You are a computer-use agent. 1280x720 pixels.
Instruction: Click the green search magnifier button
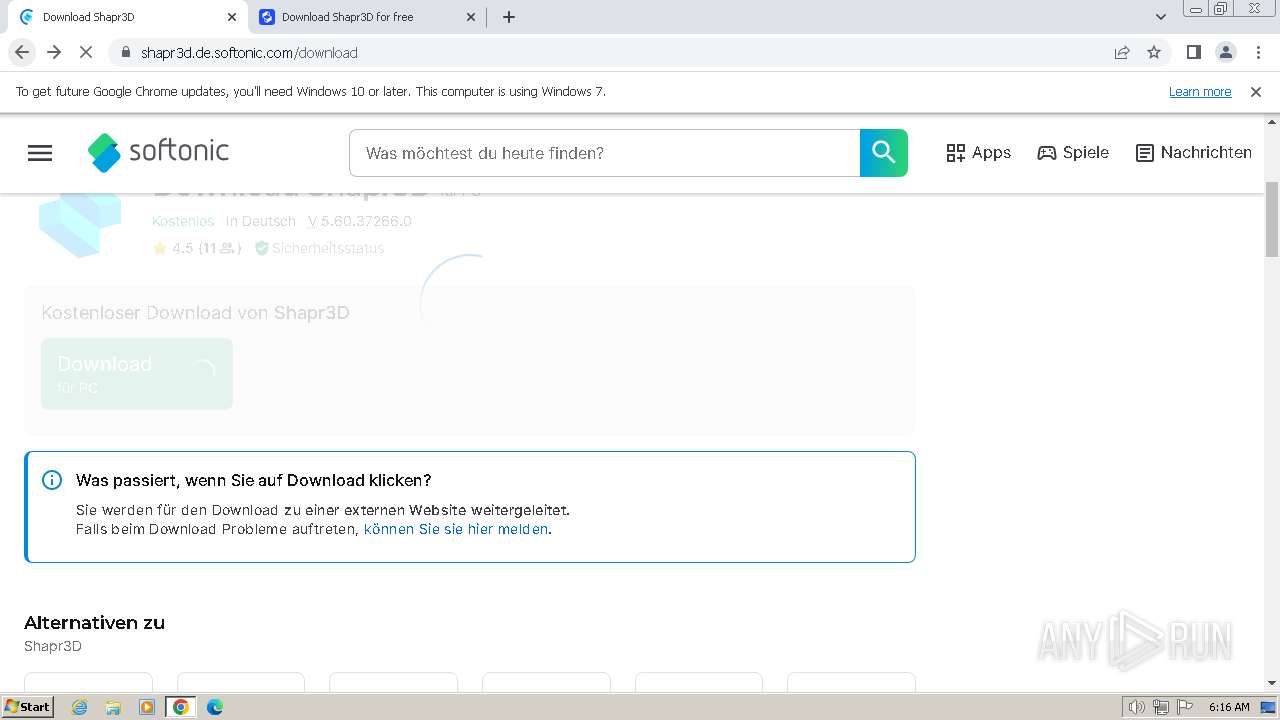884,153
